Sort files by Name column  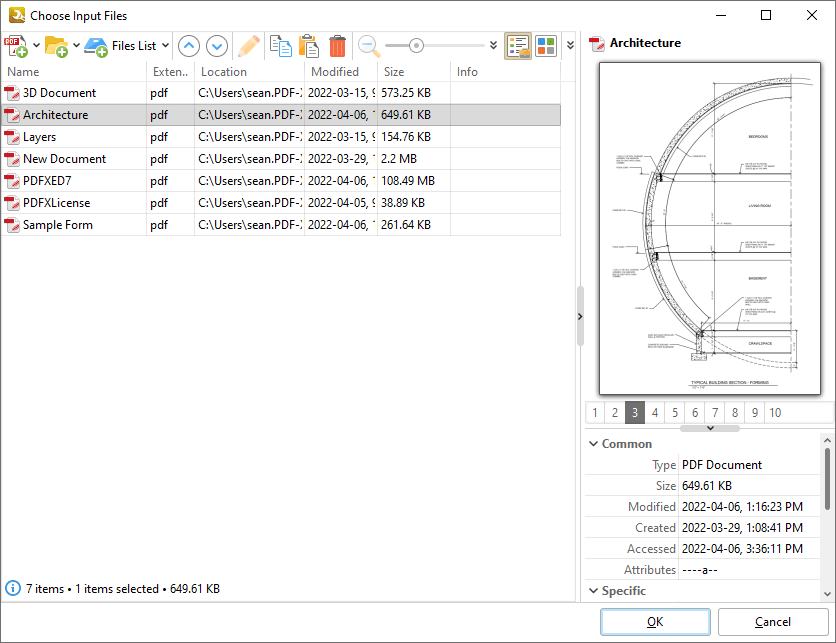(x=74, y=72)
